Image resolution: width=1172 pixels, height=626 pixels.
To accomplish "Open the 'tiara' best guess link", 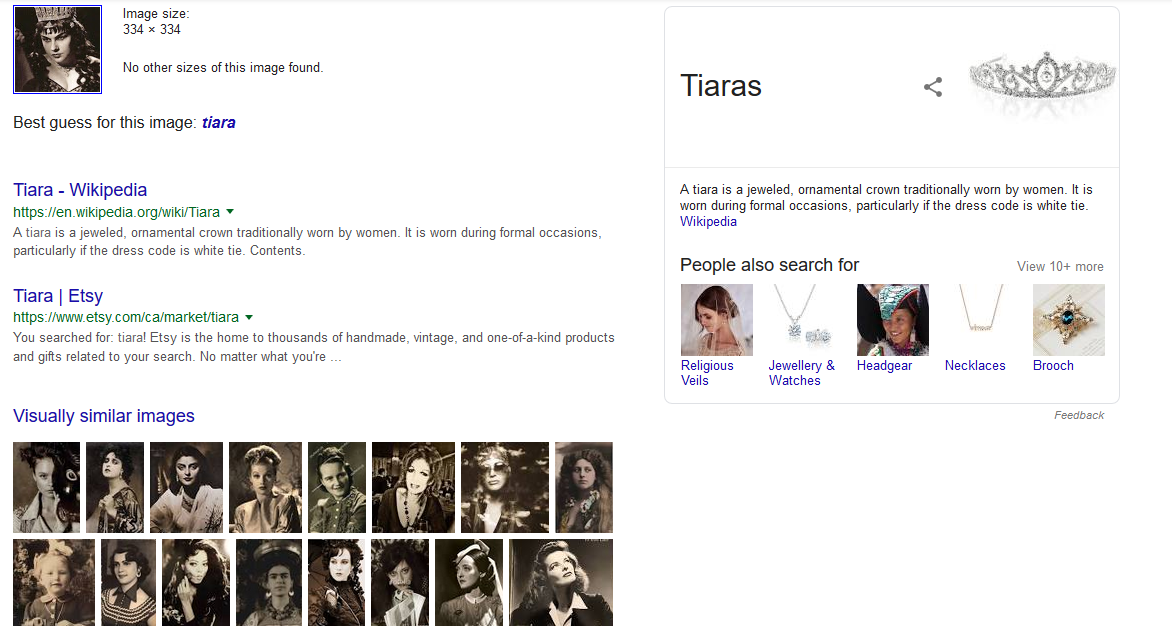I will [218, 123].
